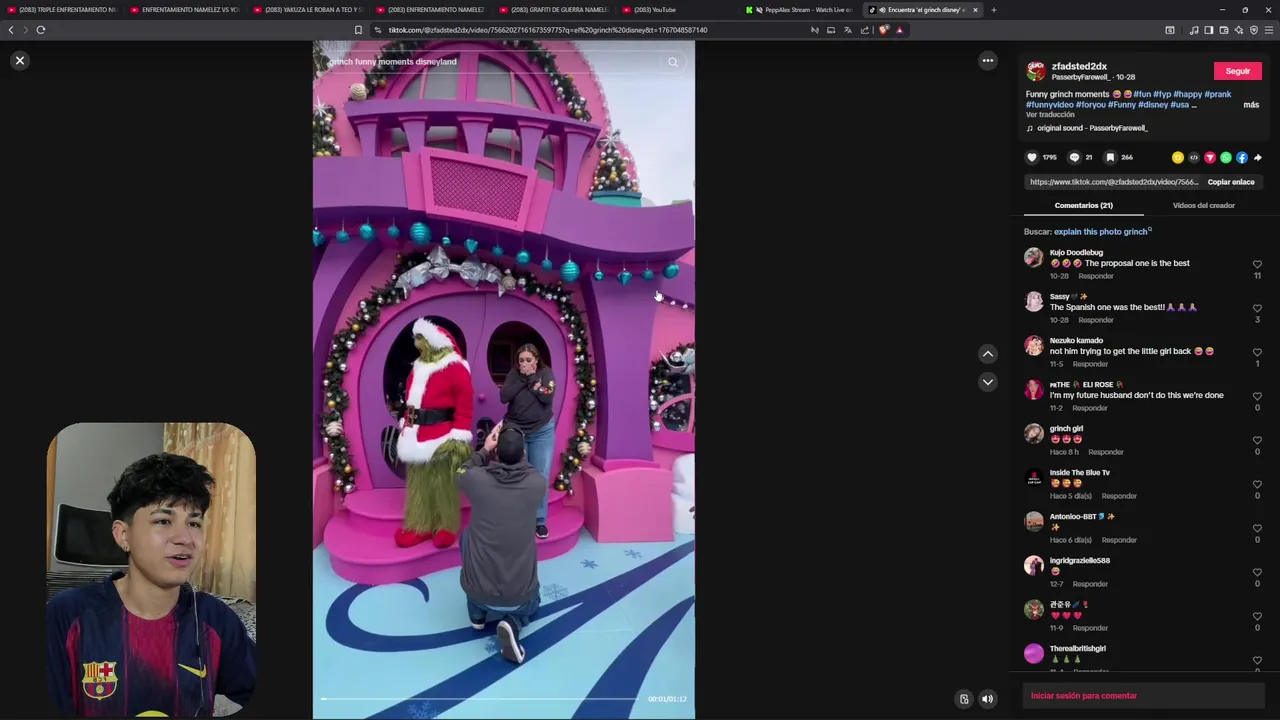Go to next video with down arrow

[987, 382]
